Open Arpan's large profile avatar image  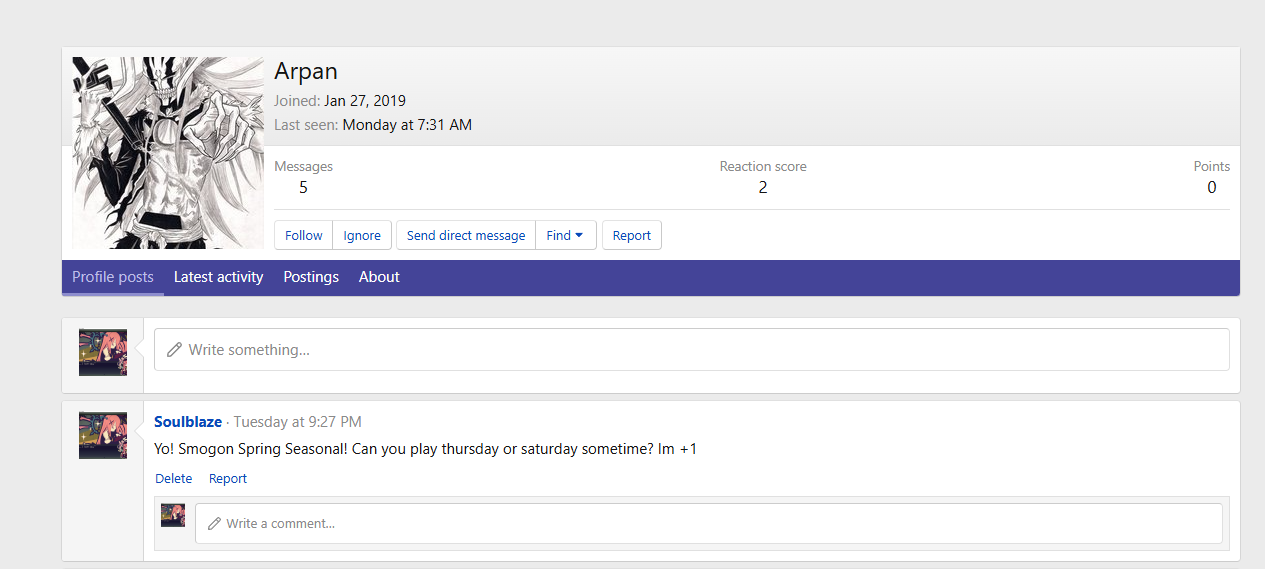pyautogui.click(x=168, y=152)
